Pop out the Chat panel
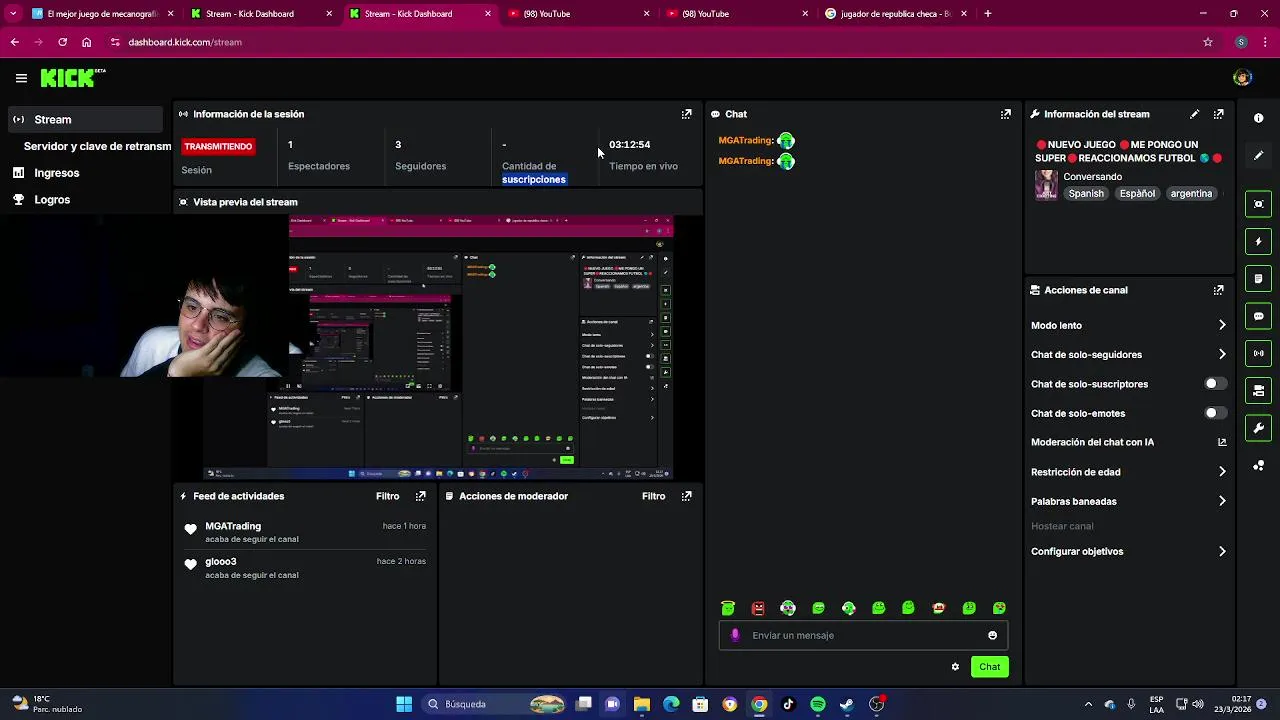The width and height of the screenshot is (1280, 720). click(x=1005, y=114)
